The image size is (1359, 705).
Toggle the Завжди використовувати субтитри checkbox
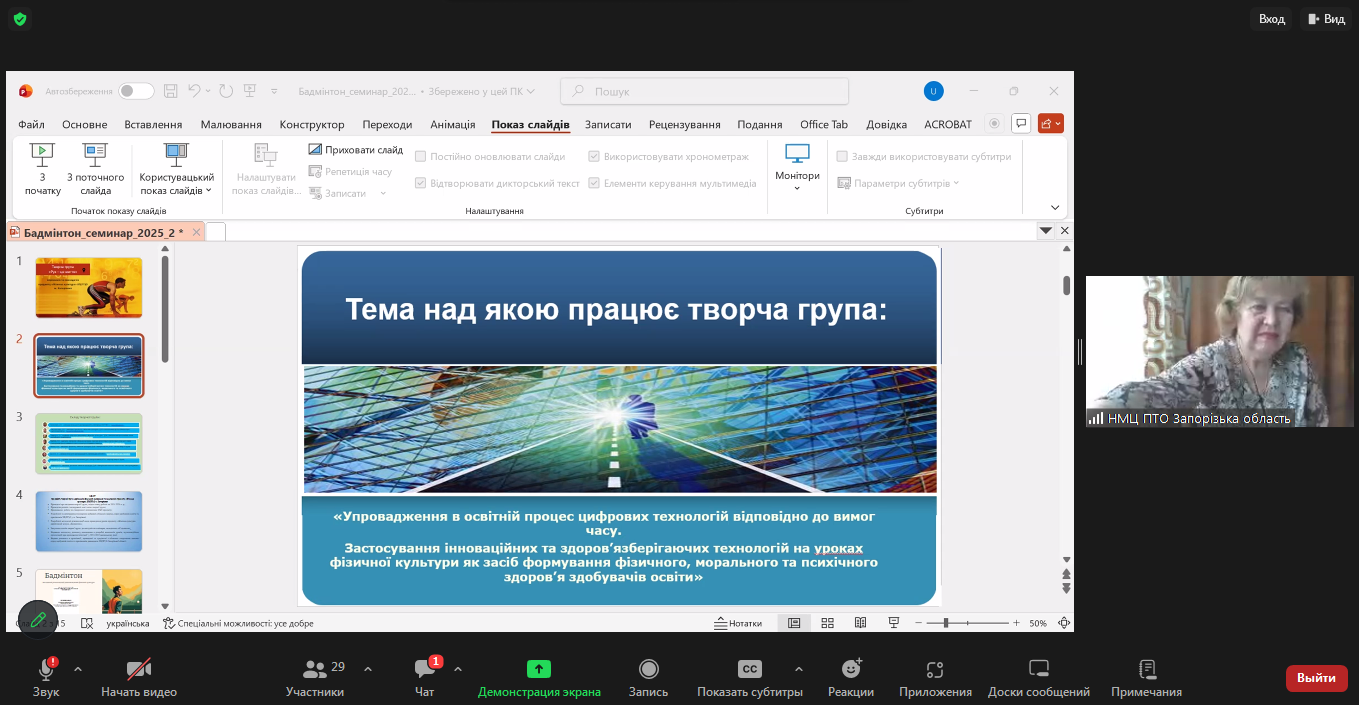point(842,157)
